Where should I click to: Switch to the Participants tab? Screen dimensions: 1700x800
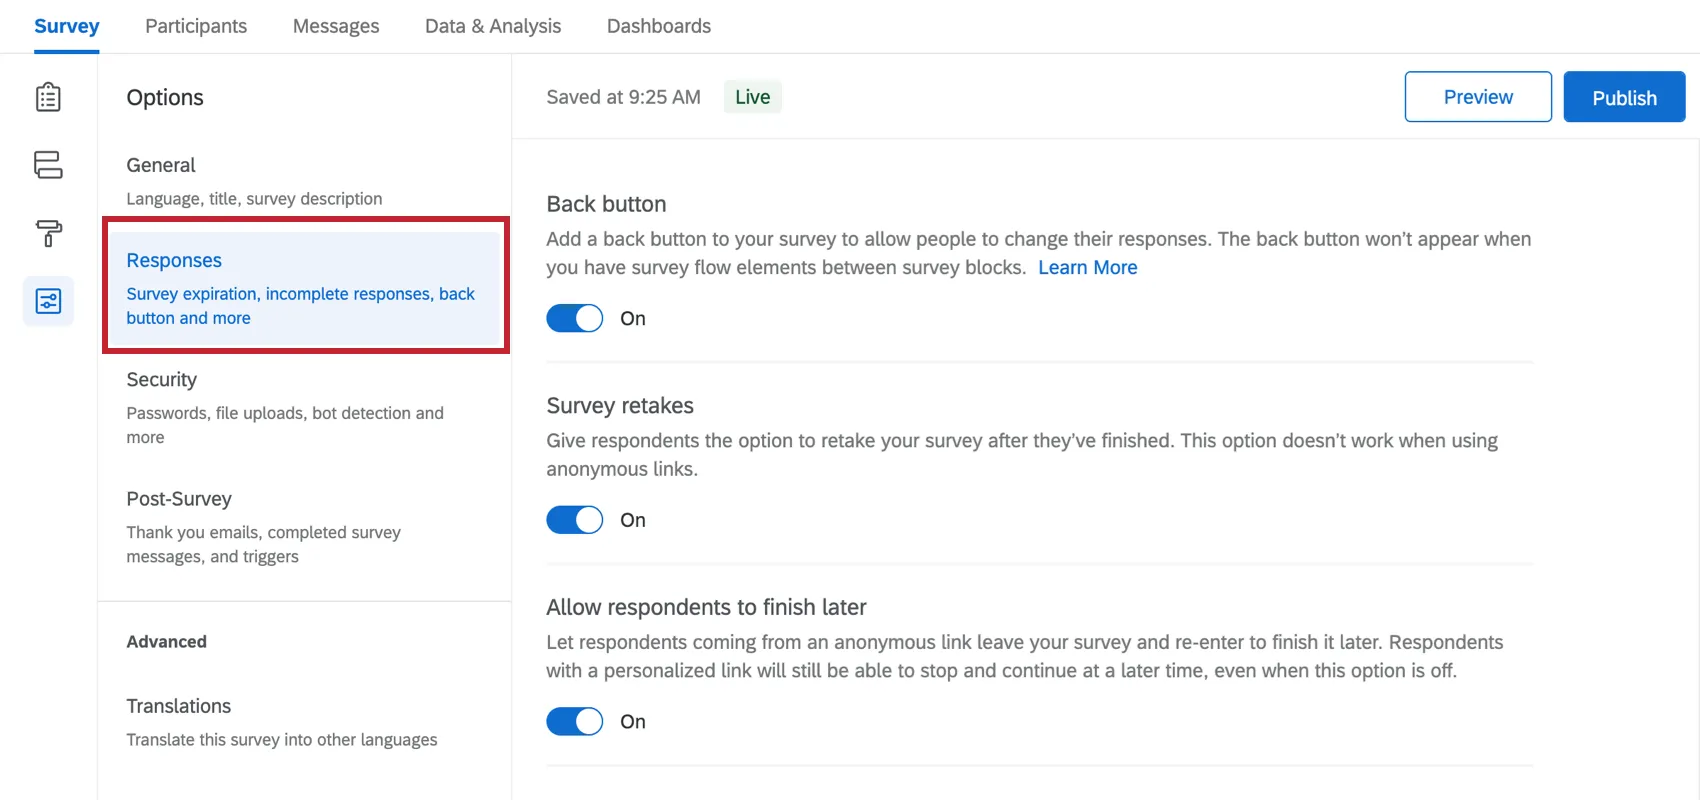[x=196, y=26]
